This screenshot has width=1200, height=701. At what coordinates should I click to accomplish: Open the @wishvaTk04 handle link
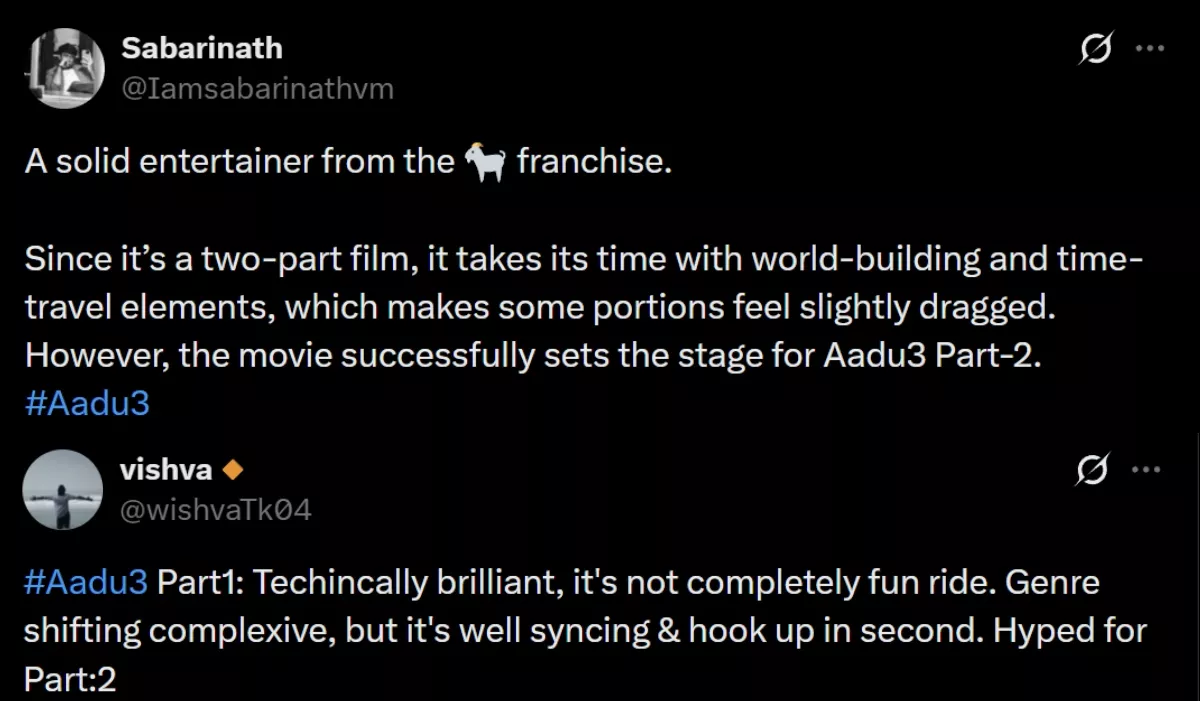(x=216, y=510)
